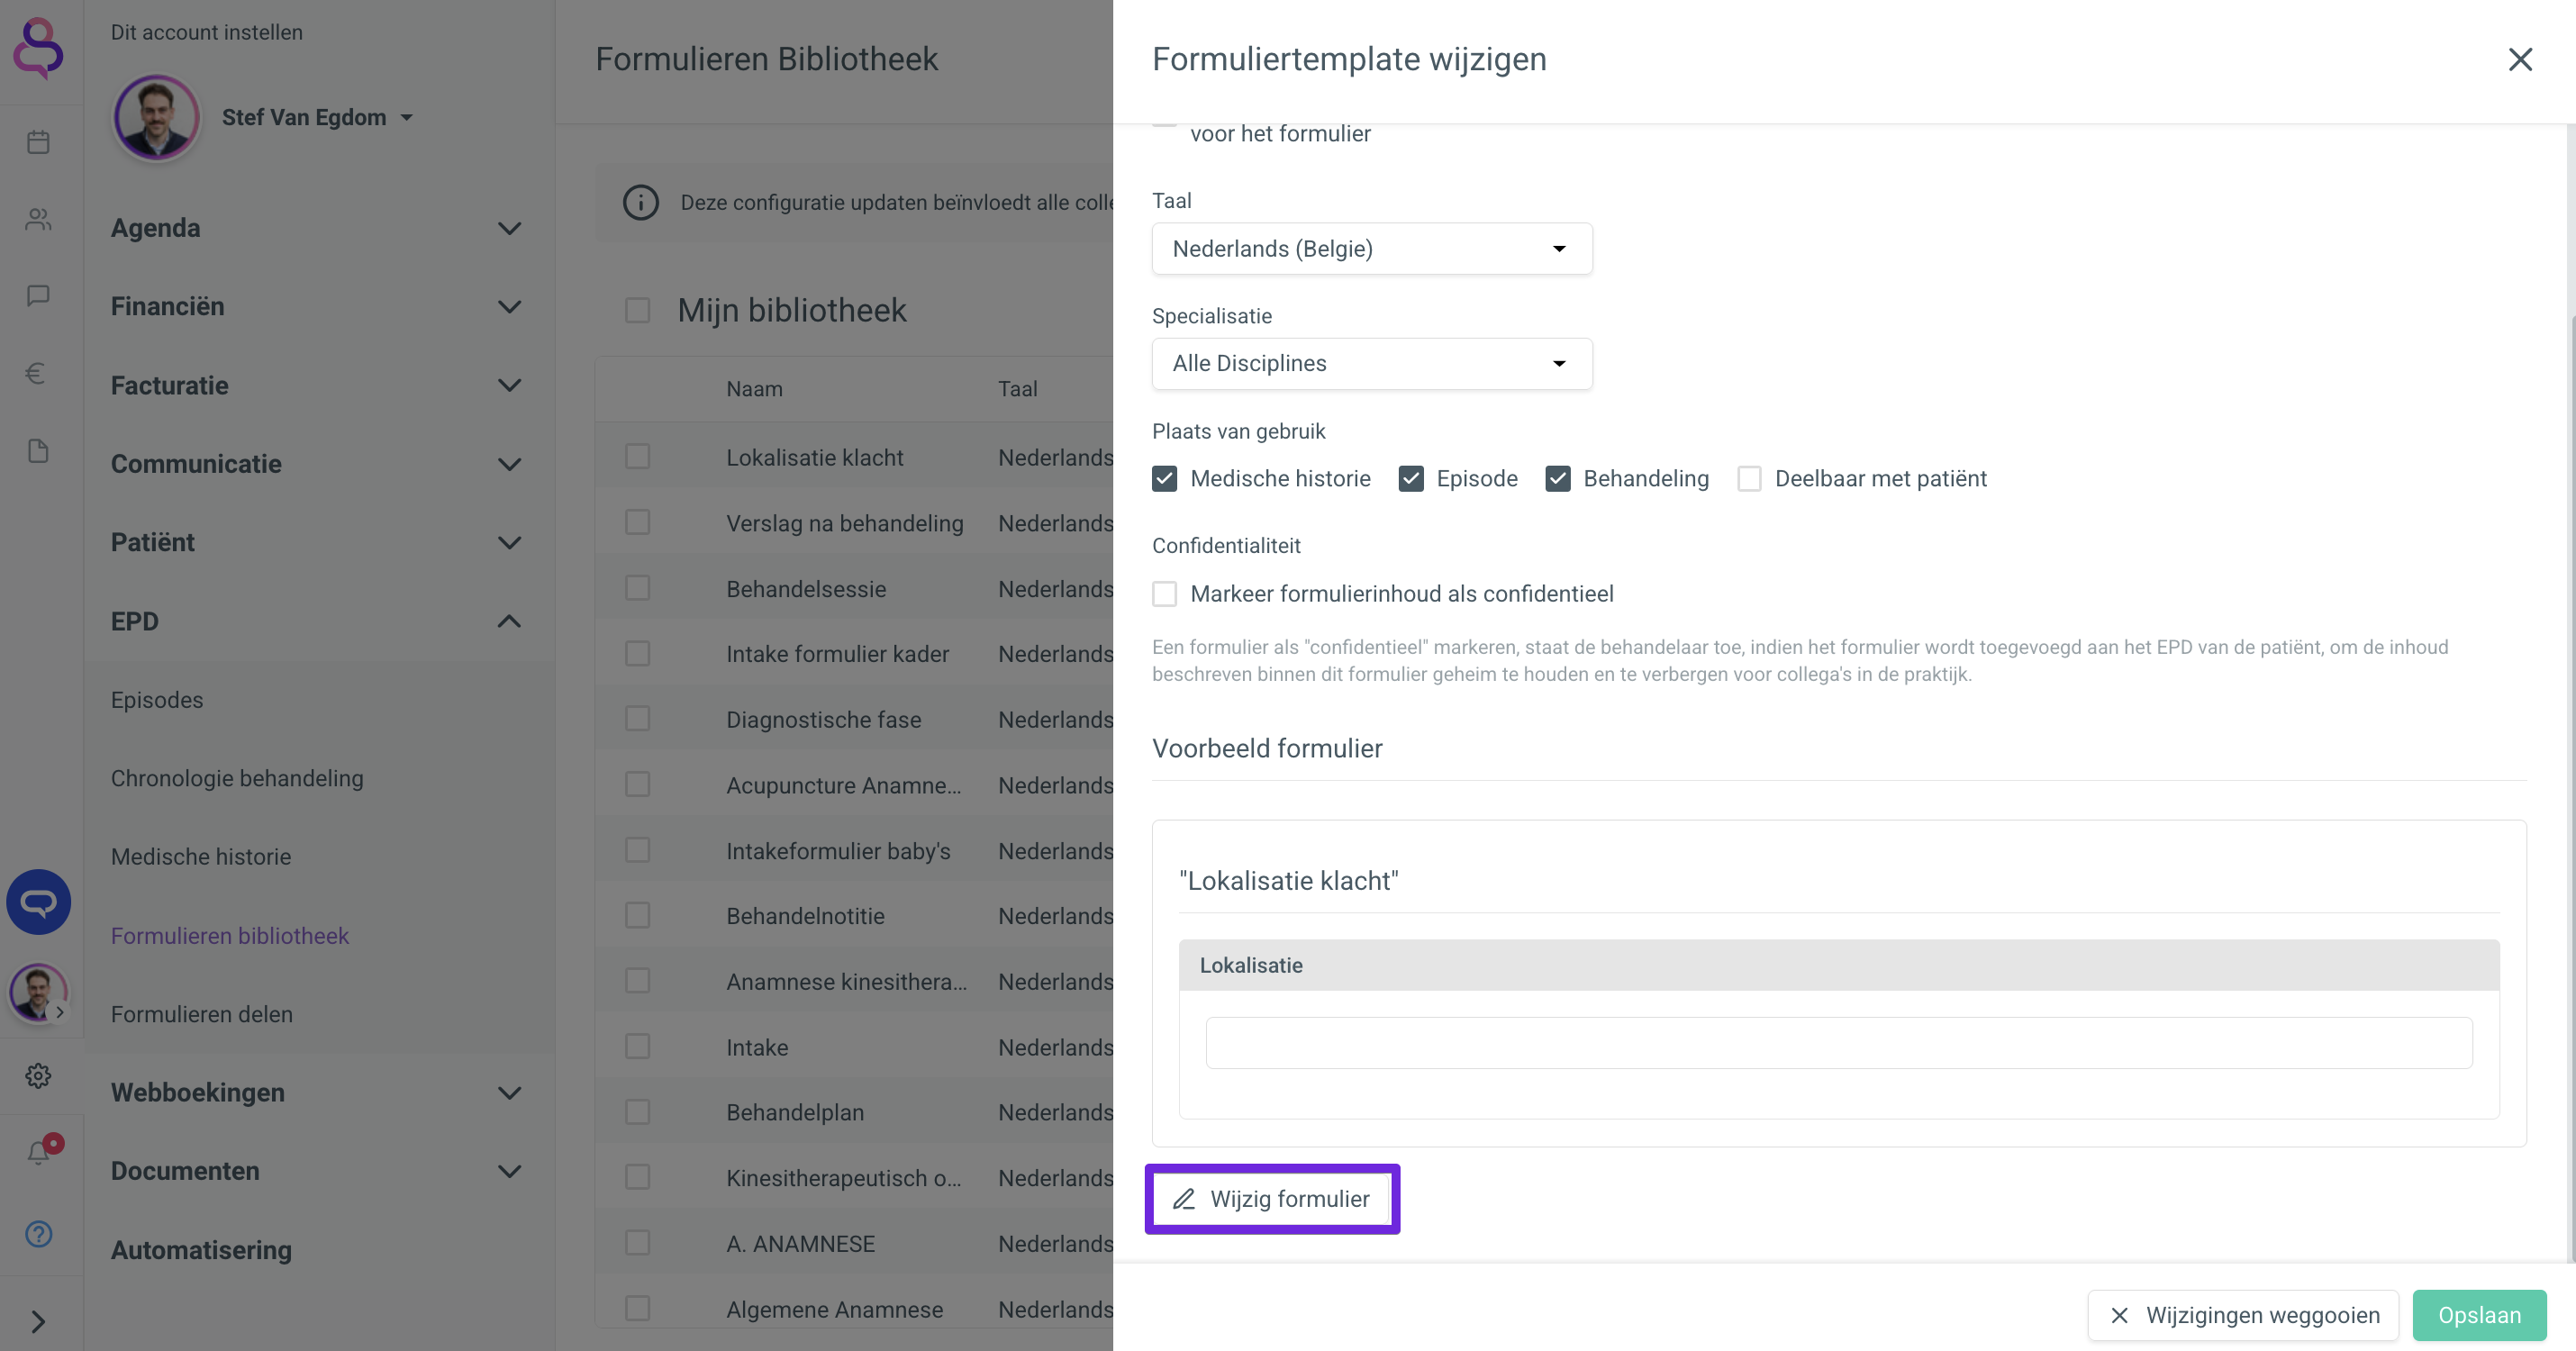
Task: Open the help question mark icon
Action: pos(38,1234)
